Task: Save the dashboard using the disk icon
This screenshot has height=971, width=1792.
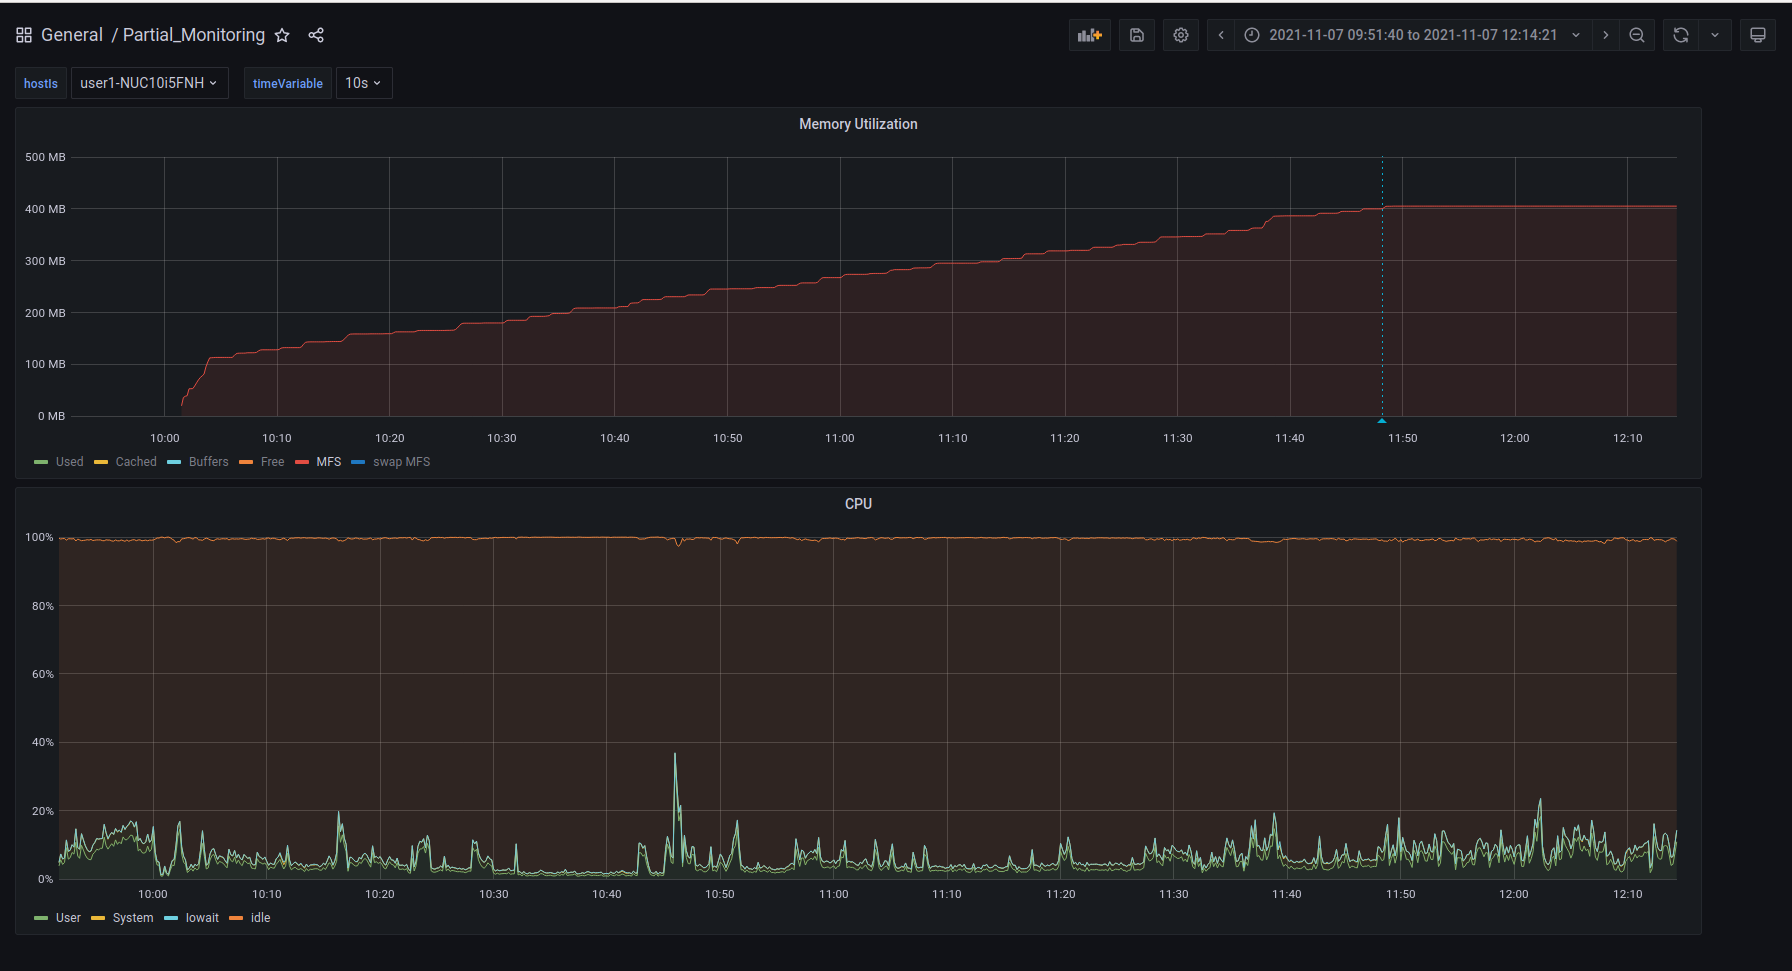Action: pyautogui.click(x=1137, y=35)
